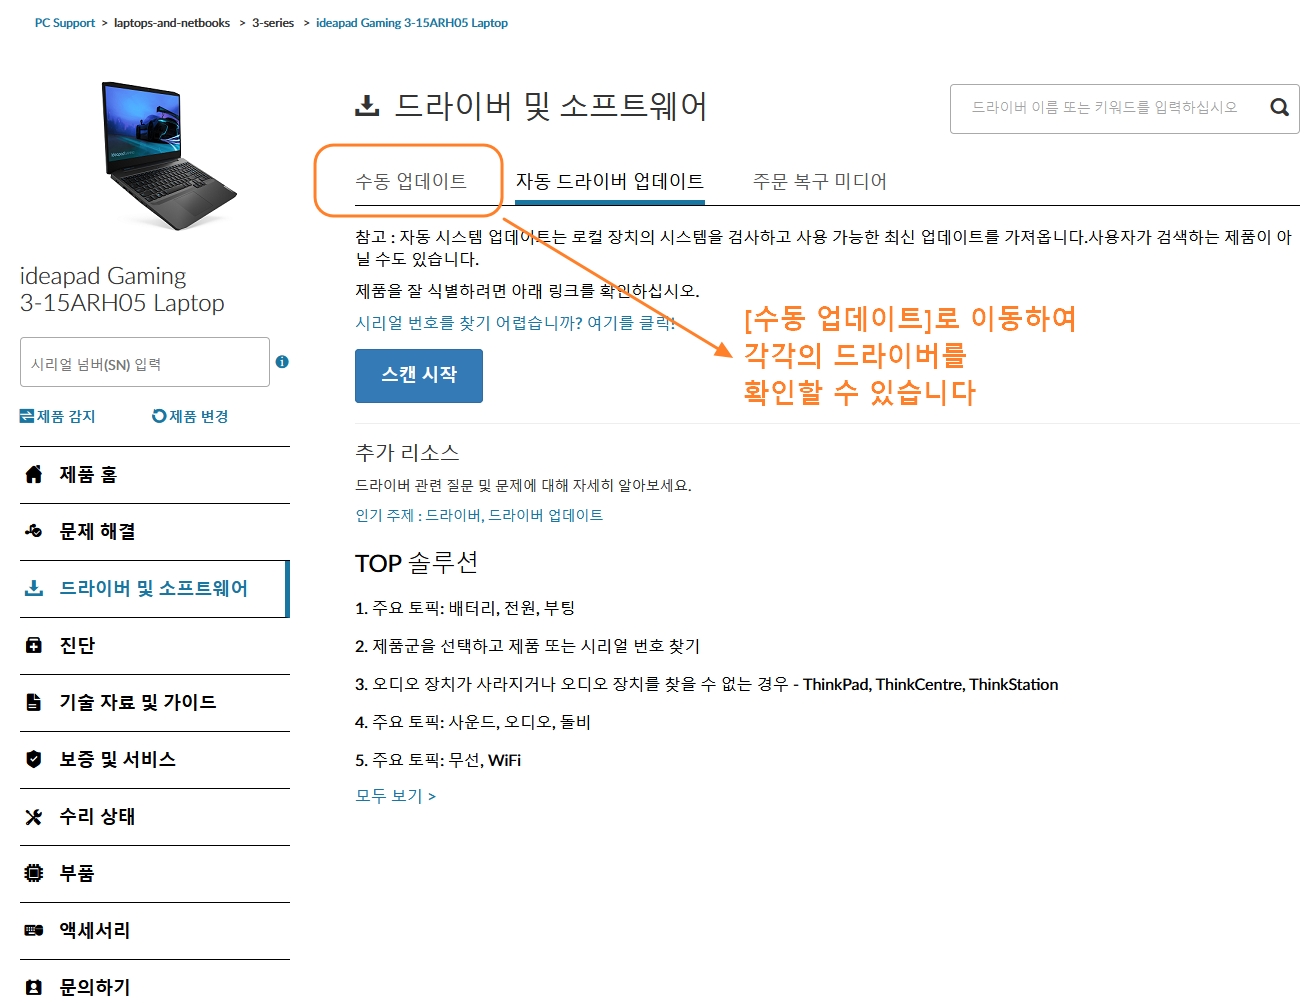
Task: Open 수리 상태 via the tools icon
Action: click(x=33, y=816)
